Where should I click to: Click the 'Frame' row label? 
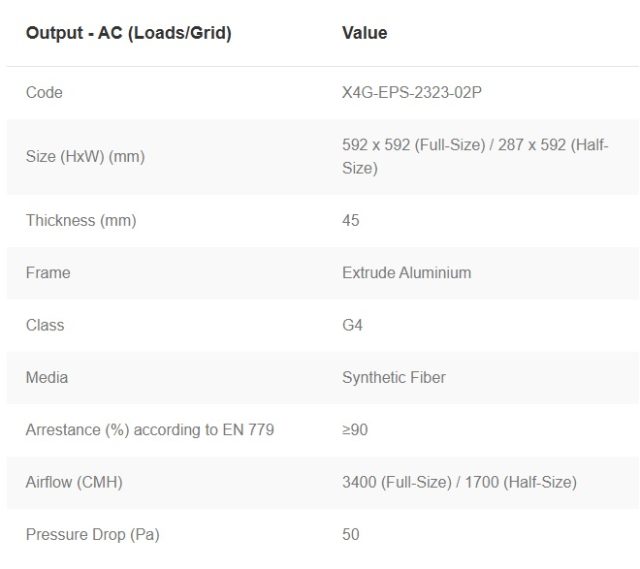pyautogui.click(x=48, y=272)
